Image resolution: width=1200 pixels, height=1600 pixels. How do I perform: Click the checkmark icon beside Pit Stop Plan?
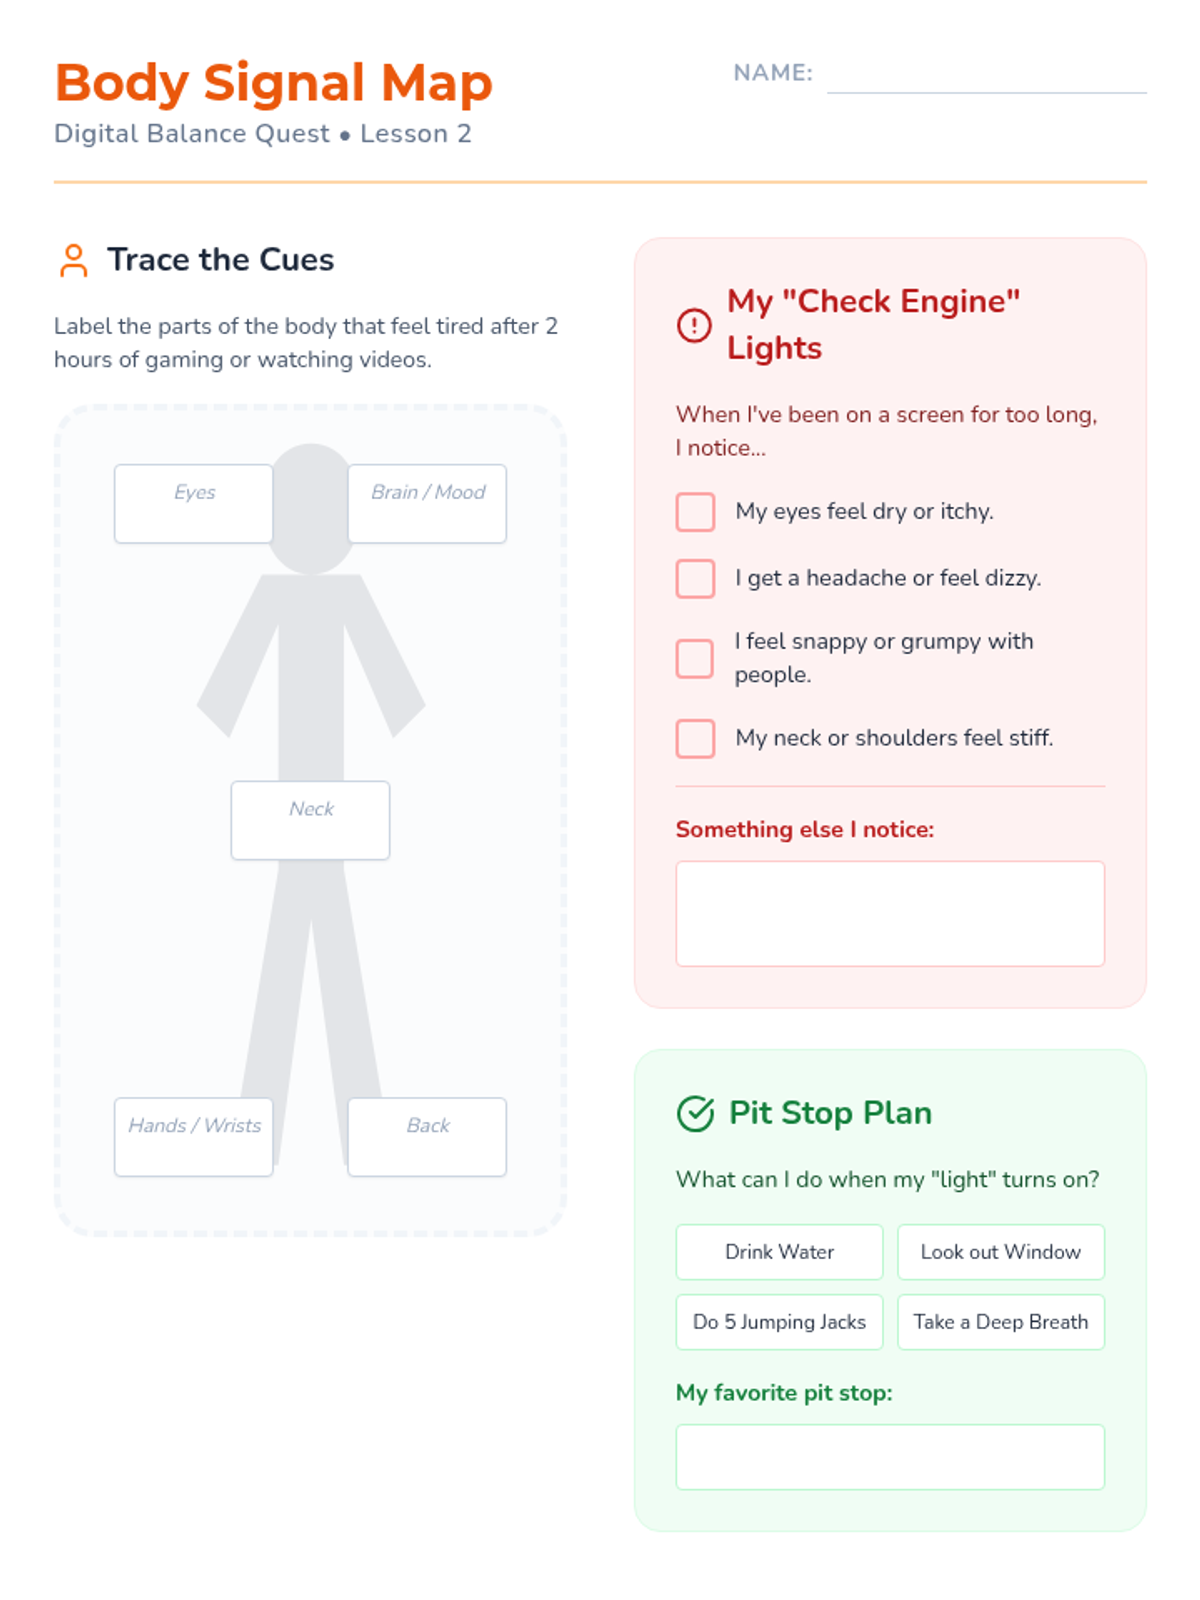695,1113
